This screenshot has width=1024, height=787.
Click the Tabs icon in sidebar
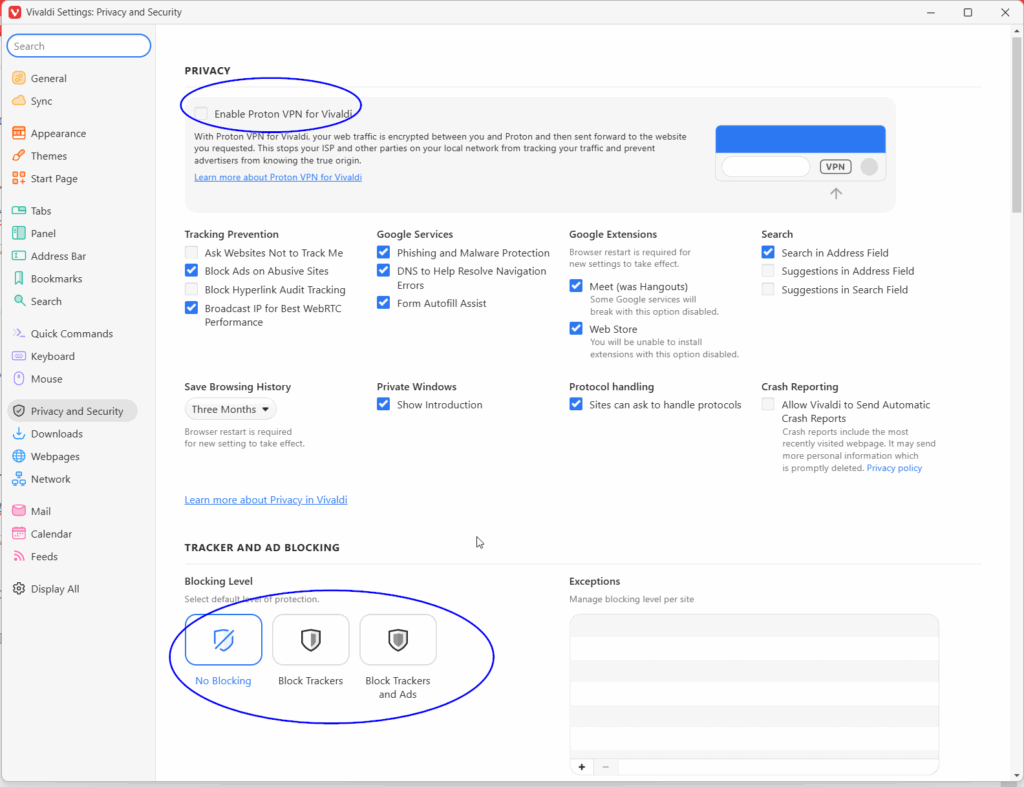[x=19, y=211]
